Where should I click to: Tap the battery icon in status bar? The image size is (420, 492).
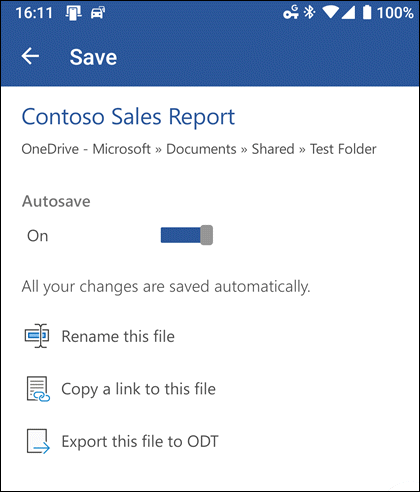click(367, 13)
